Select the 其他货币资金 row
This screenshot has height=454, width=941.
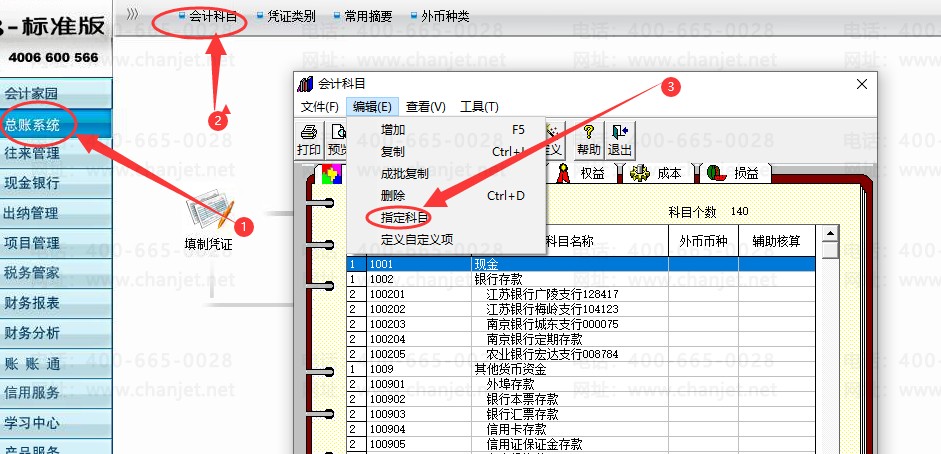(x=580, y=369)
